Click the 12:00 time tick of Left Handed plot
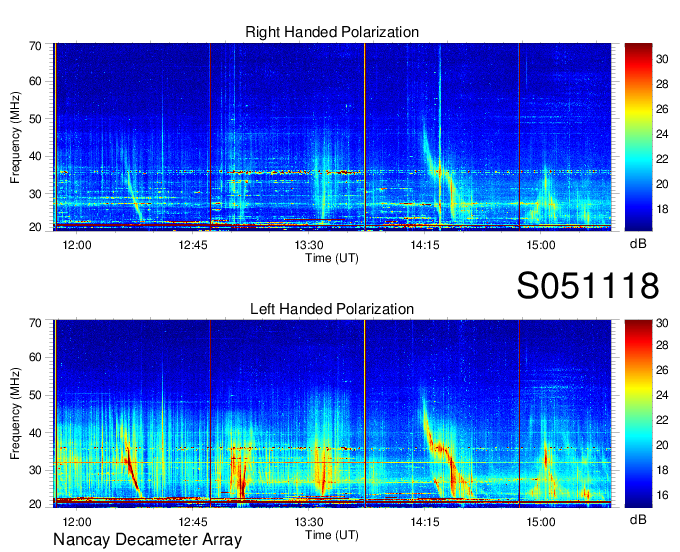Screen dimensions: 680x552 click(77, 522)
